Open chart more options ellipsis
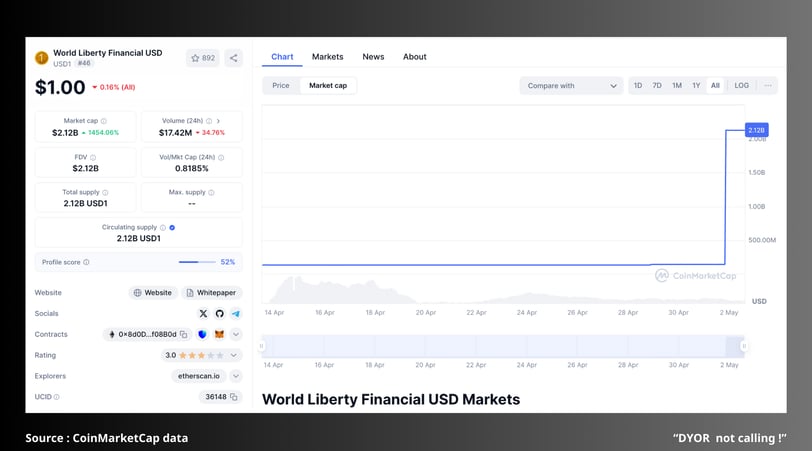The width and height of the screenshot is (812, 451). point(768,85)
